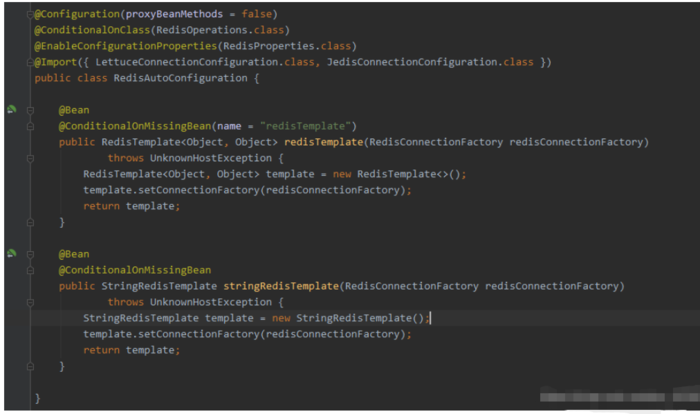
Task: Click return template in the redisTemplate method
Action: [x=129, y=206]
